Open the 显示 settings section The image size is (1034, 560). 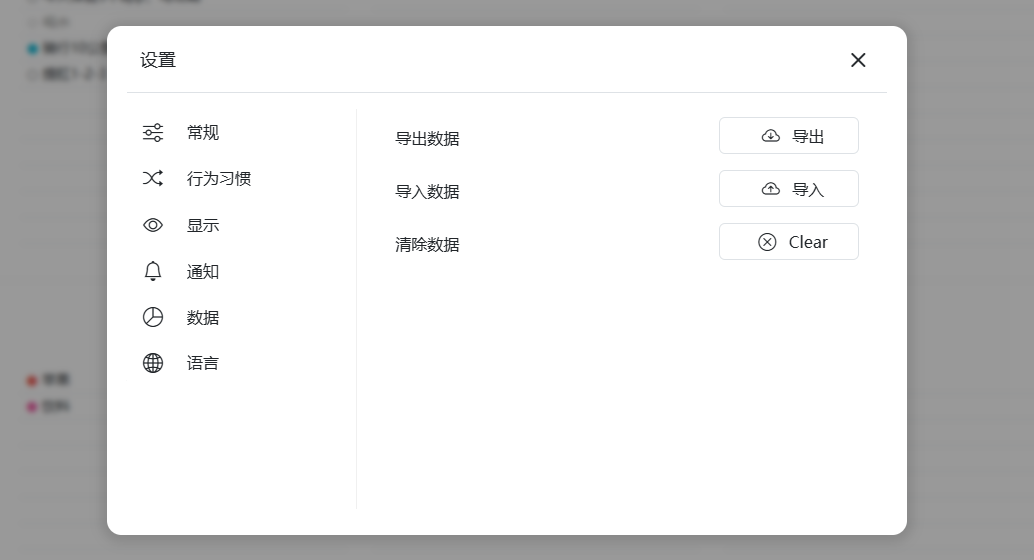(x=202, y=225)
